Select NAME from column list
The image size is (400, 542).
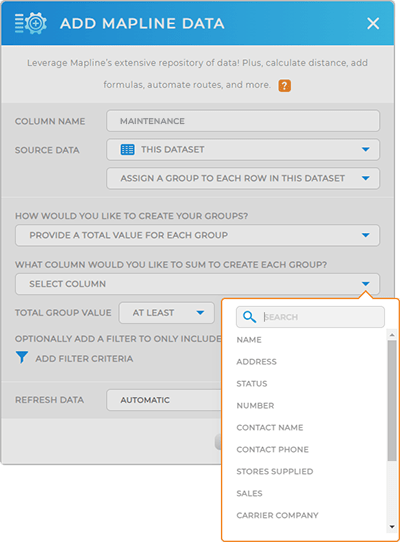(x=249, y=340)
